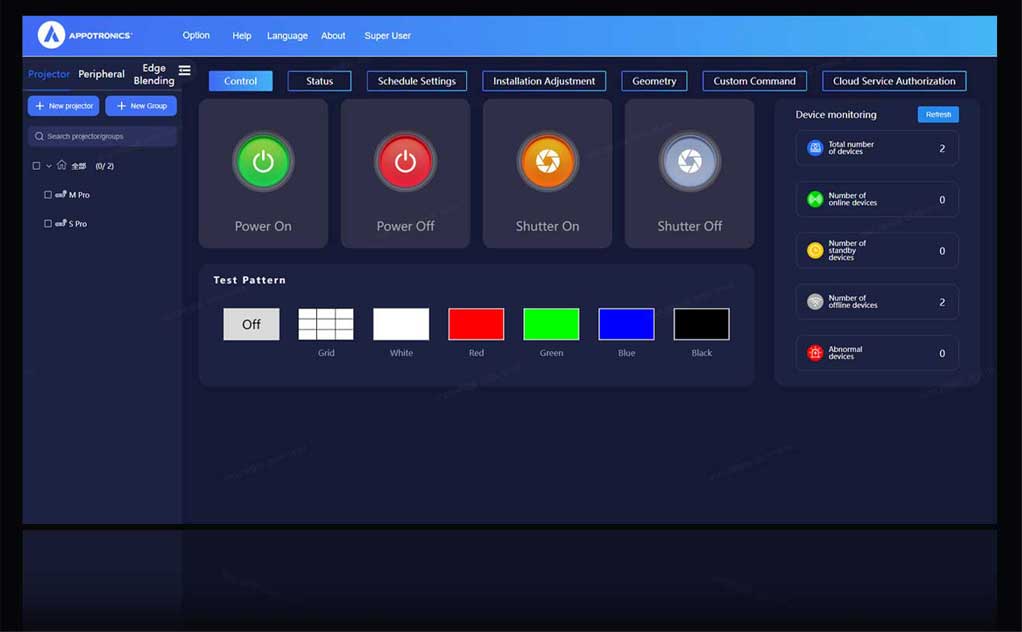
Task: Switch to the Schedule Settings tab
Action: [x=416, y=81]
